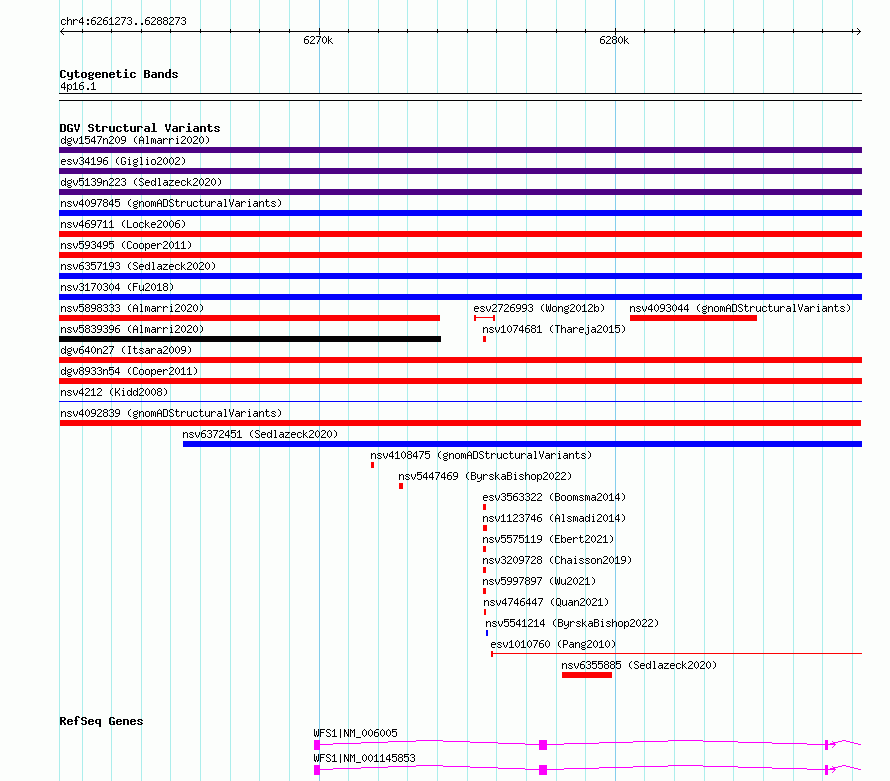Open the esv34196 (Giglio2002) variant
Image resolution: width=890 pixels, height=781 pixels.
point(123,161)
